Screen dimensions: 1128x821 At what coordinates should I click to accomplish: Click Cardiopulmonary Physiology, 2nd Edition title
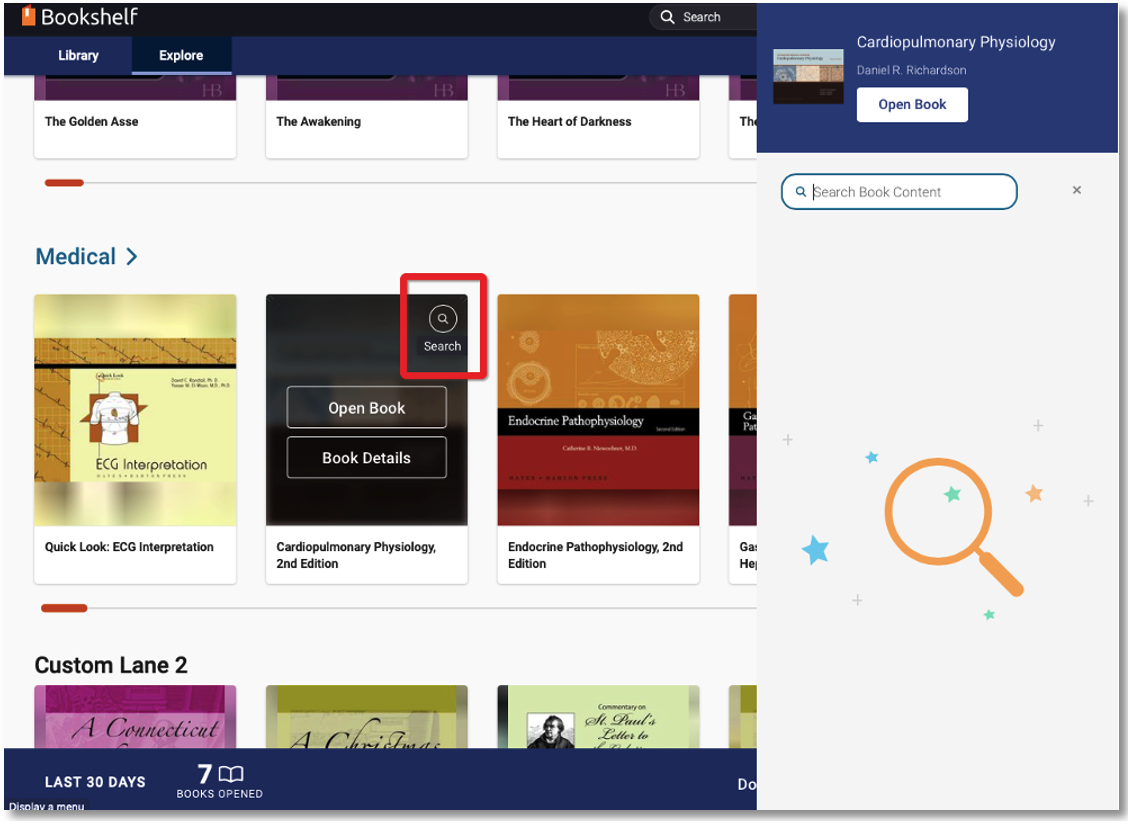pos(356,555)
